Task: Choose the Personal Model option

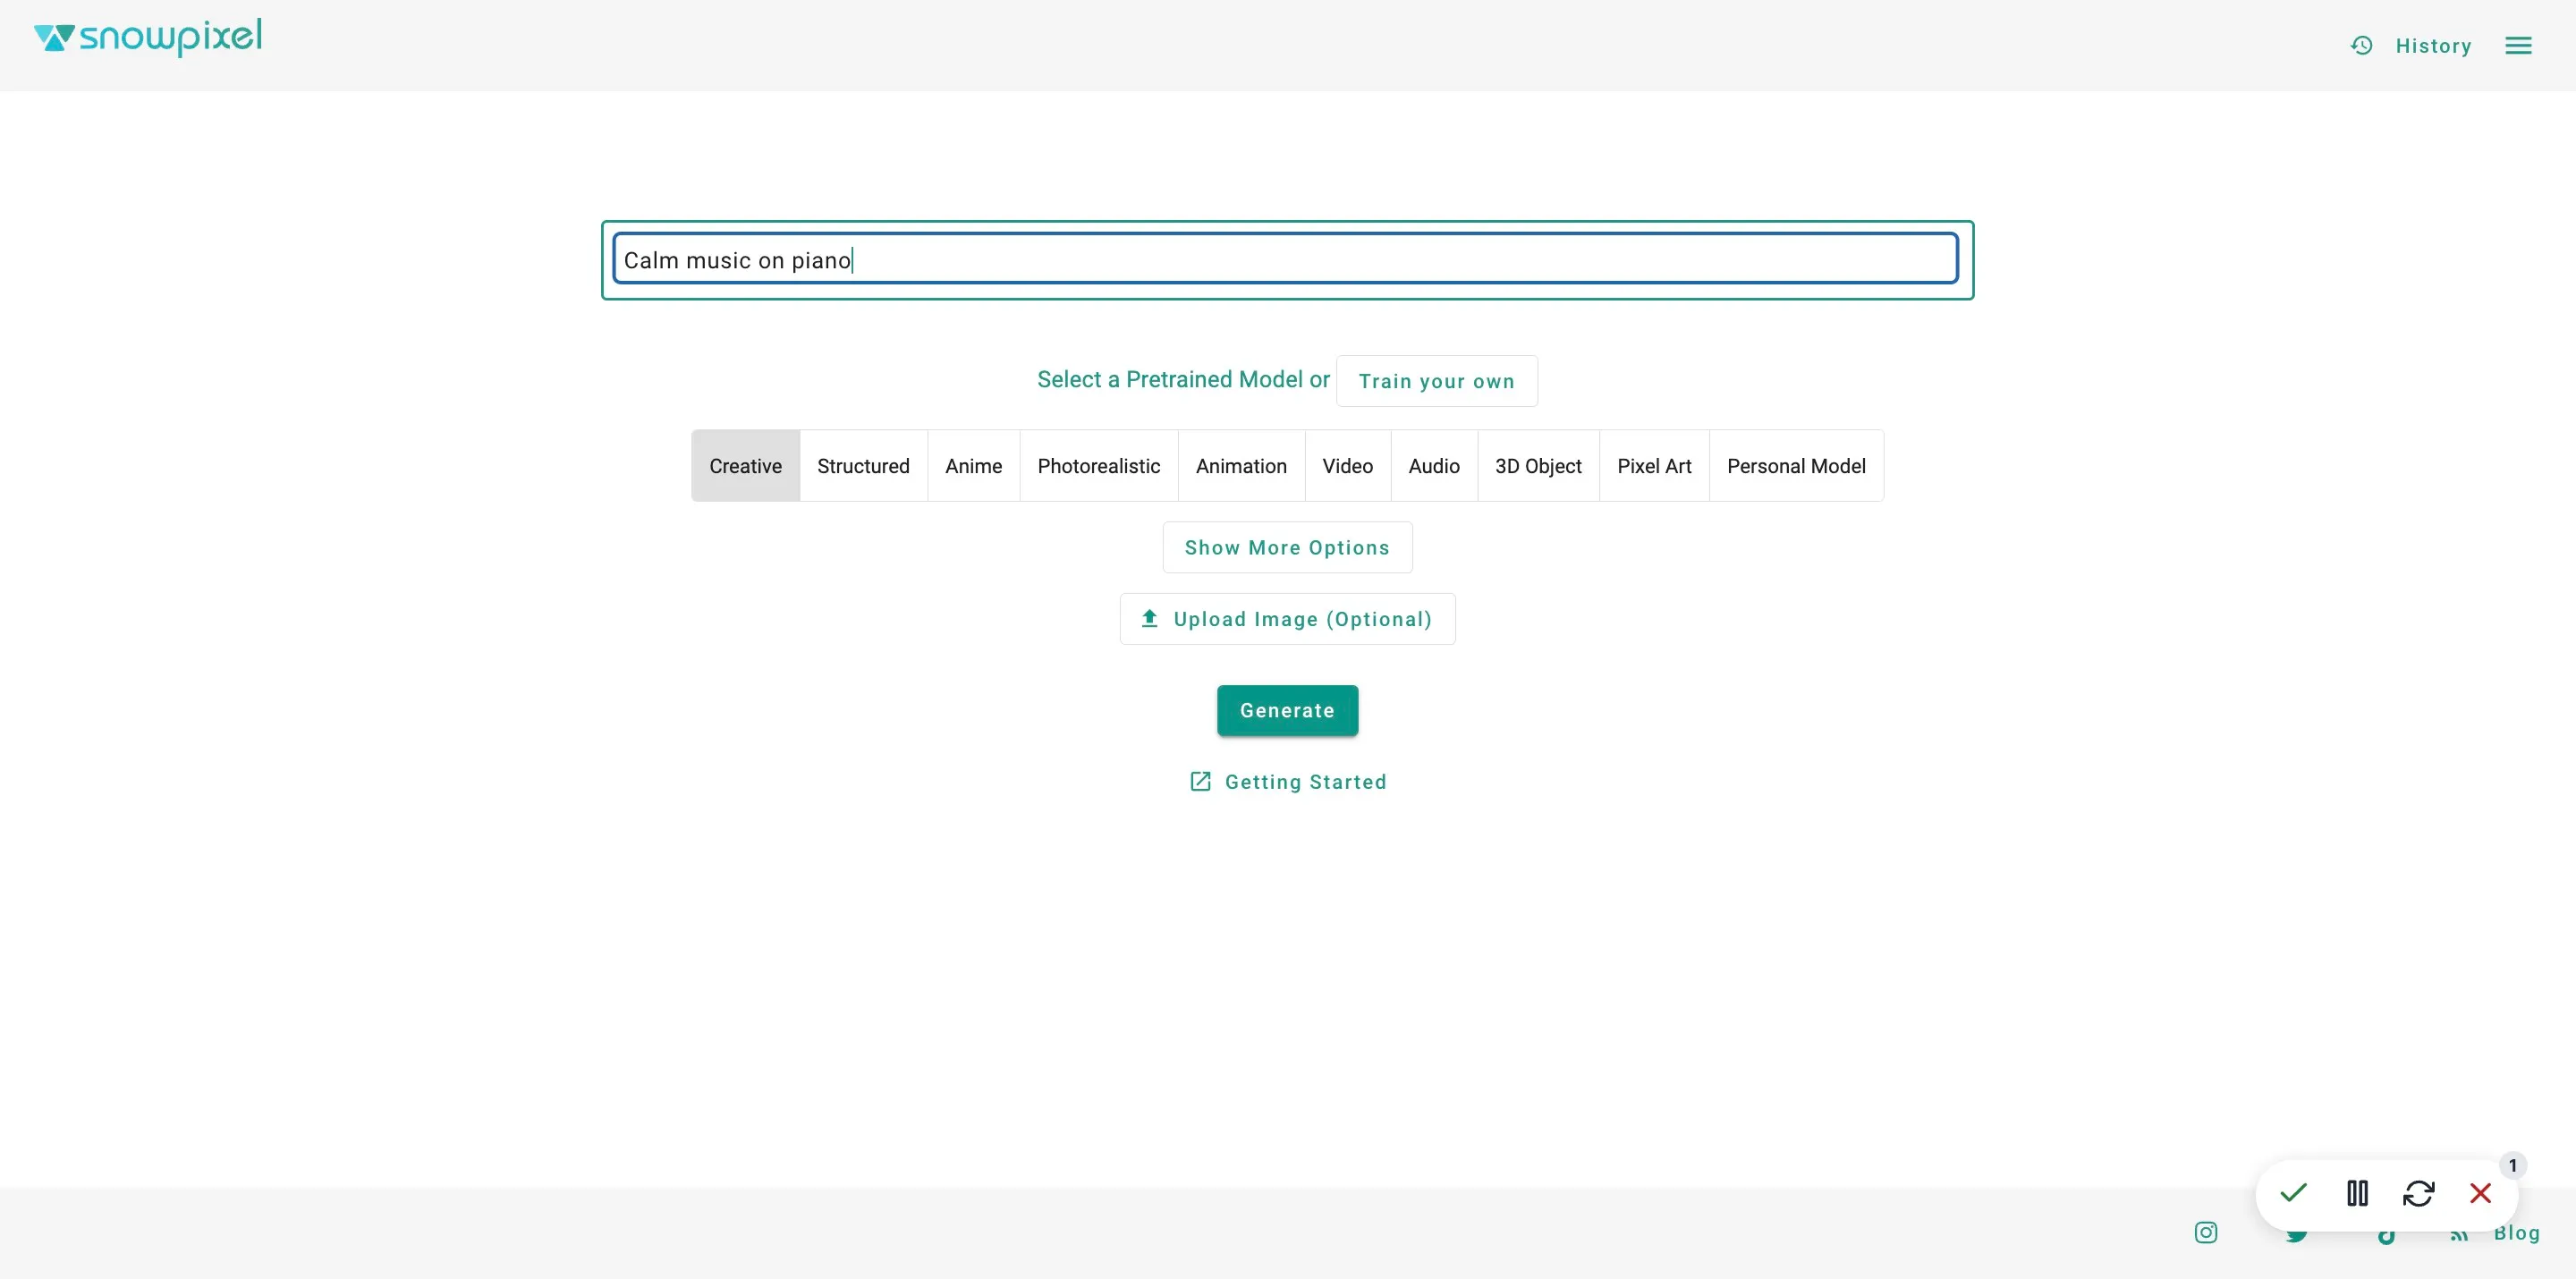Action: pos(1796,466)
